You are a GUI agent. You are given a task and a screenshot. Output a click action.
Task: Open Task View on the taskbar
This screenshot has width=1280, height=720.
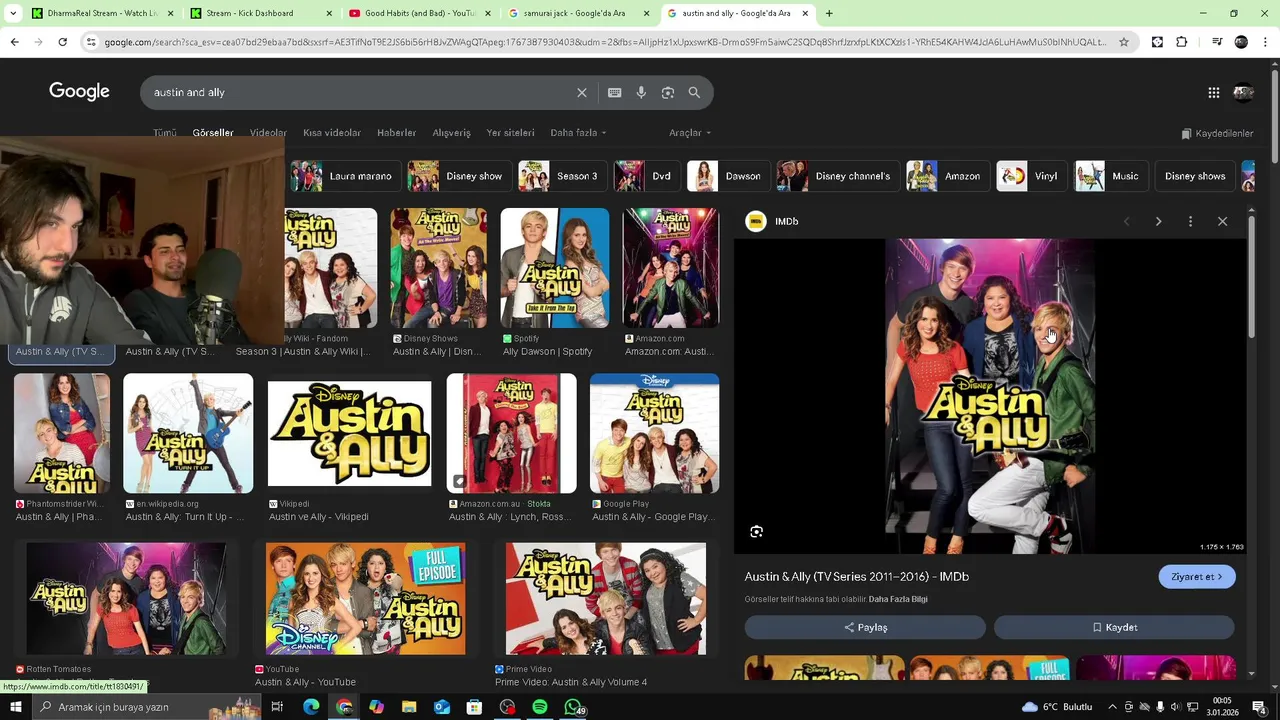tap(277, 707)
